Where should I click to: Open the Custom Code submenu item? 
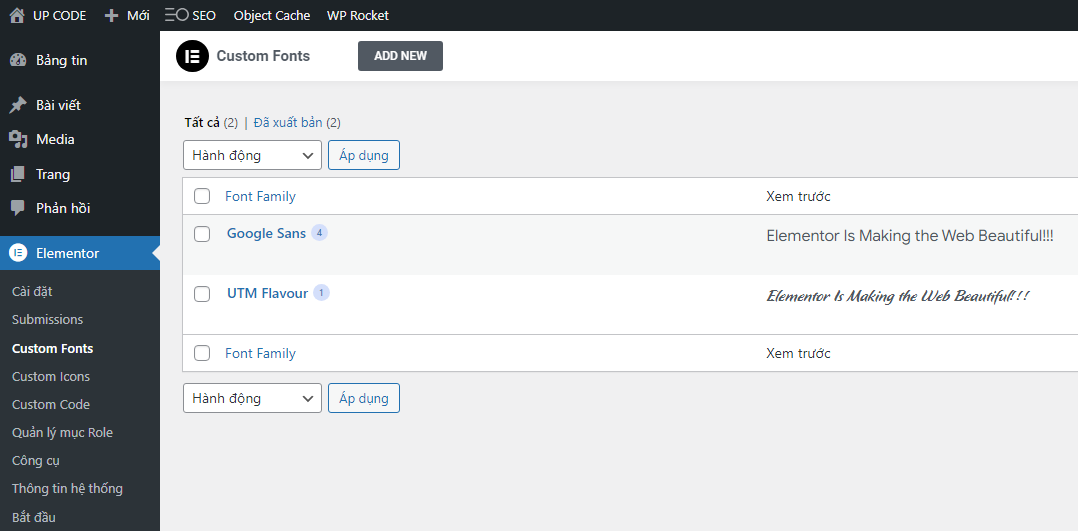tap(51, 405)
